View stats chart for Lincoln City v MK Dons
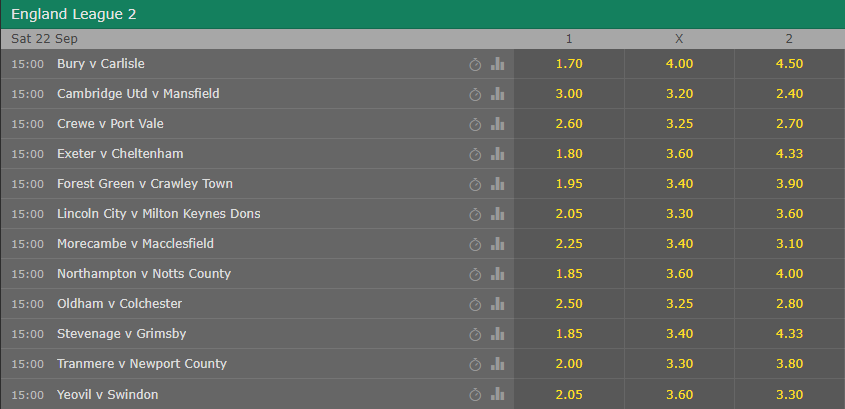The width and height of the screenshot is (845, 409). tap(497, 214)
